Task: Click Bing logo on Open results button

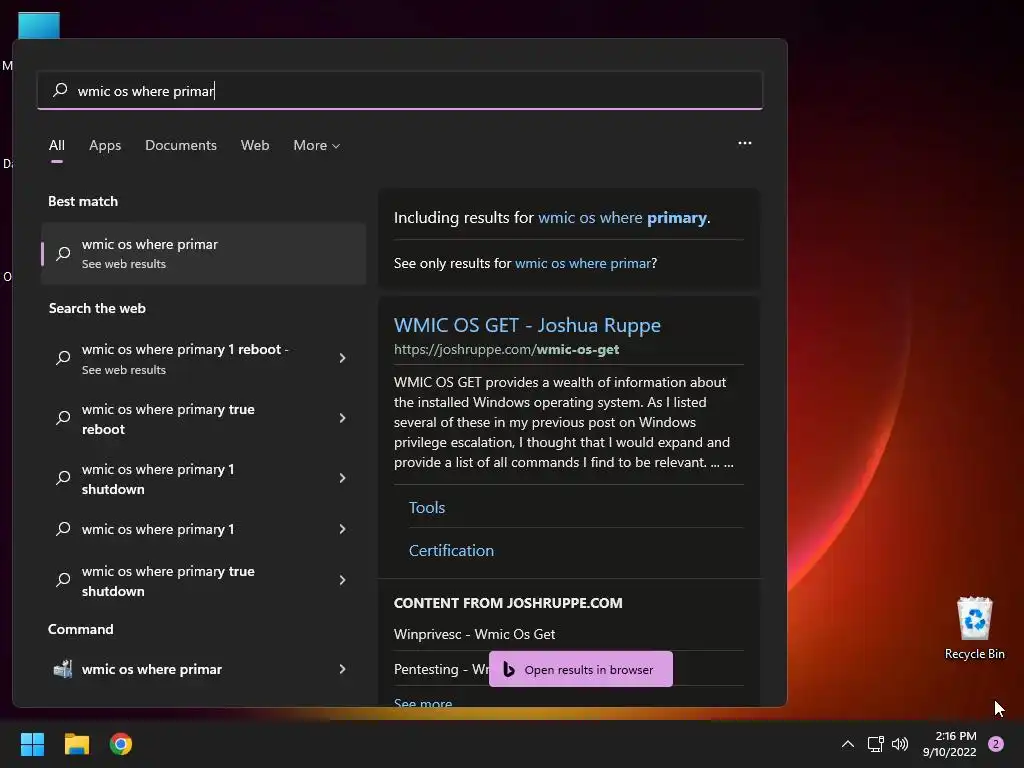Action: point(509,669)
